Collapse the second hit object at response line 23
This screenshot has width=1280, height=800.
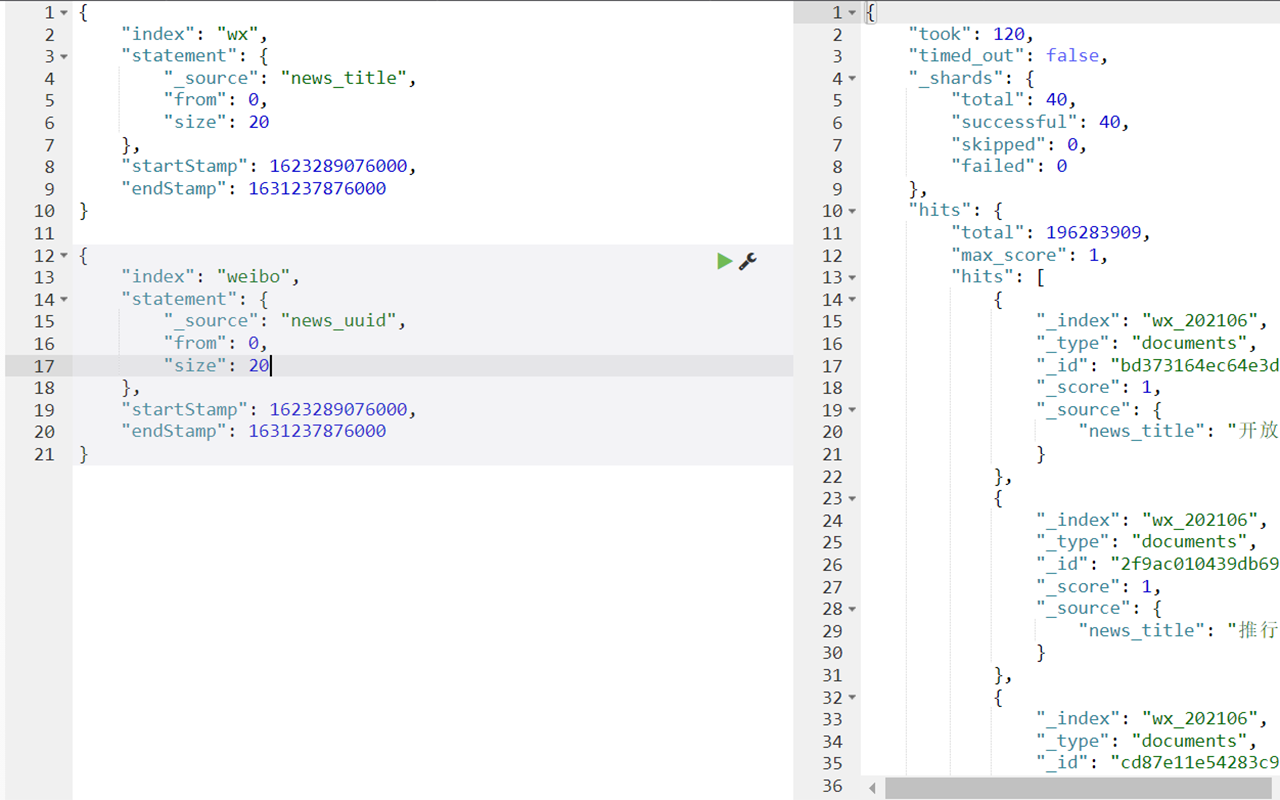[x=852, y=499]
